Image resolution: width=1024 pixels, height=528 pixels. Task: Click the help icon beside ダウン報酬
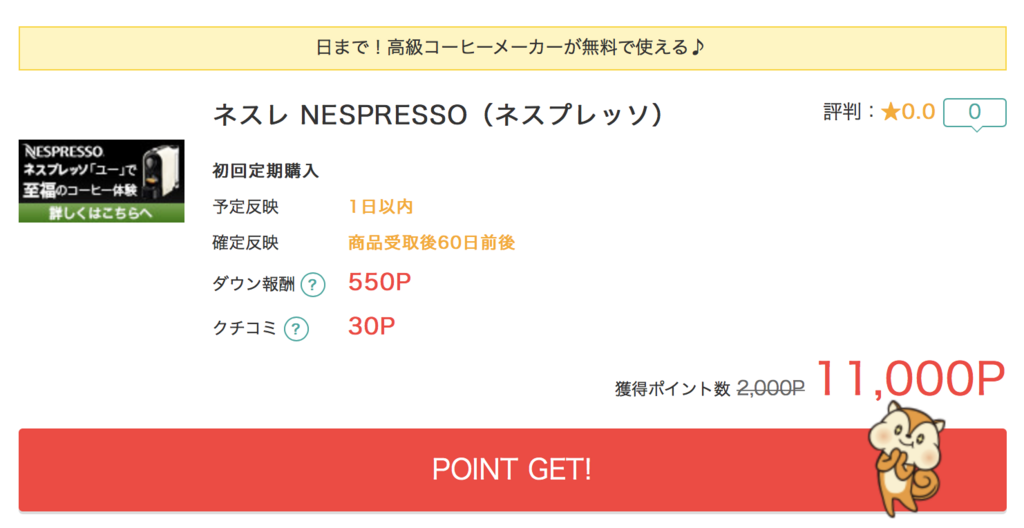(x=313, y=285)
